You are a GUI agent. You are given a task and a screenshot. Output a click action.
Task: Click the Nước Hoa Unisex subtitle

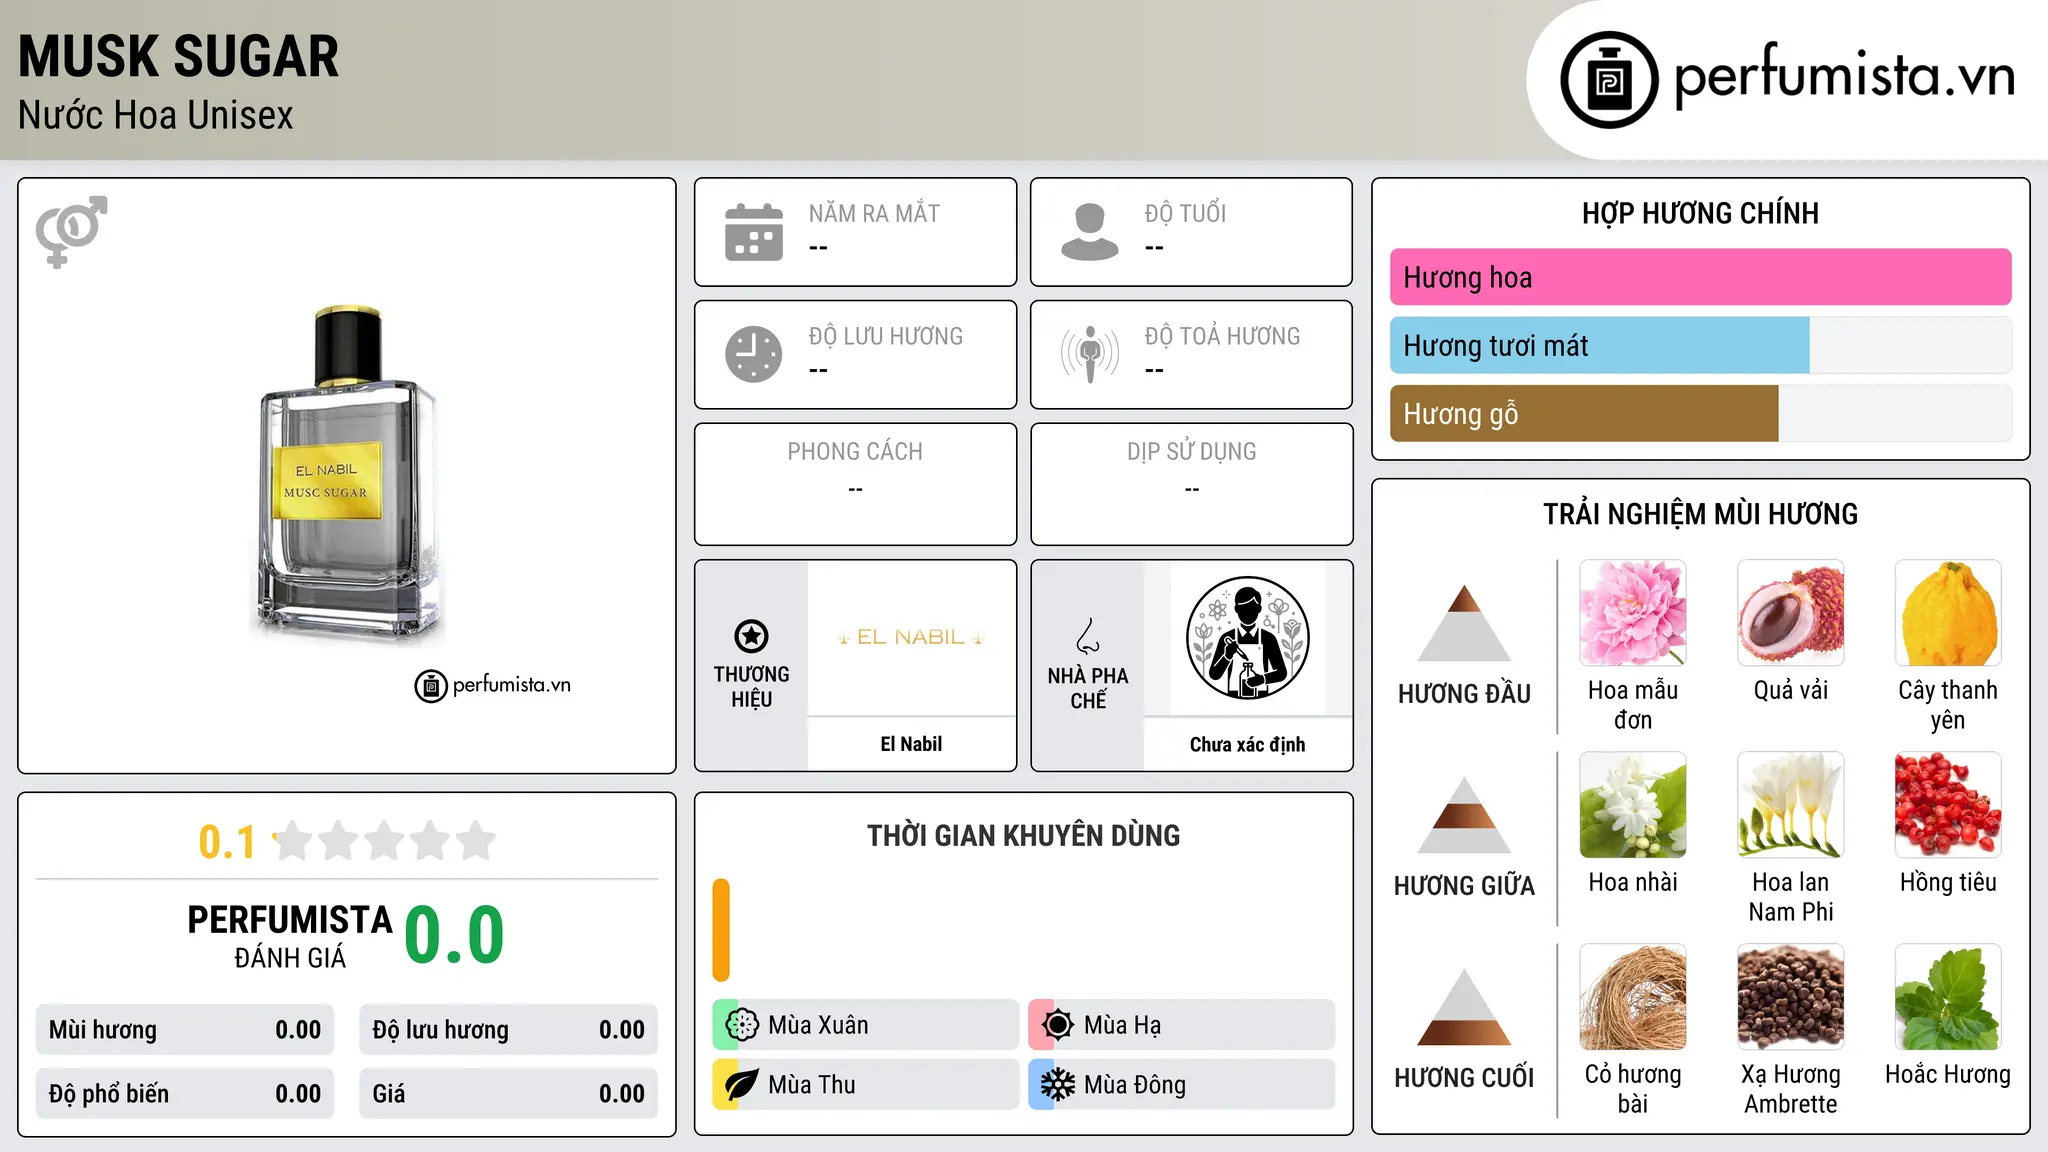point(156,115)
